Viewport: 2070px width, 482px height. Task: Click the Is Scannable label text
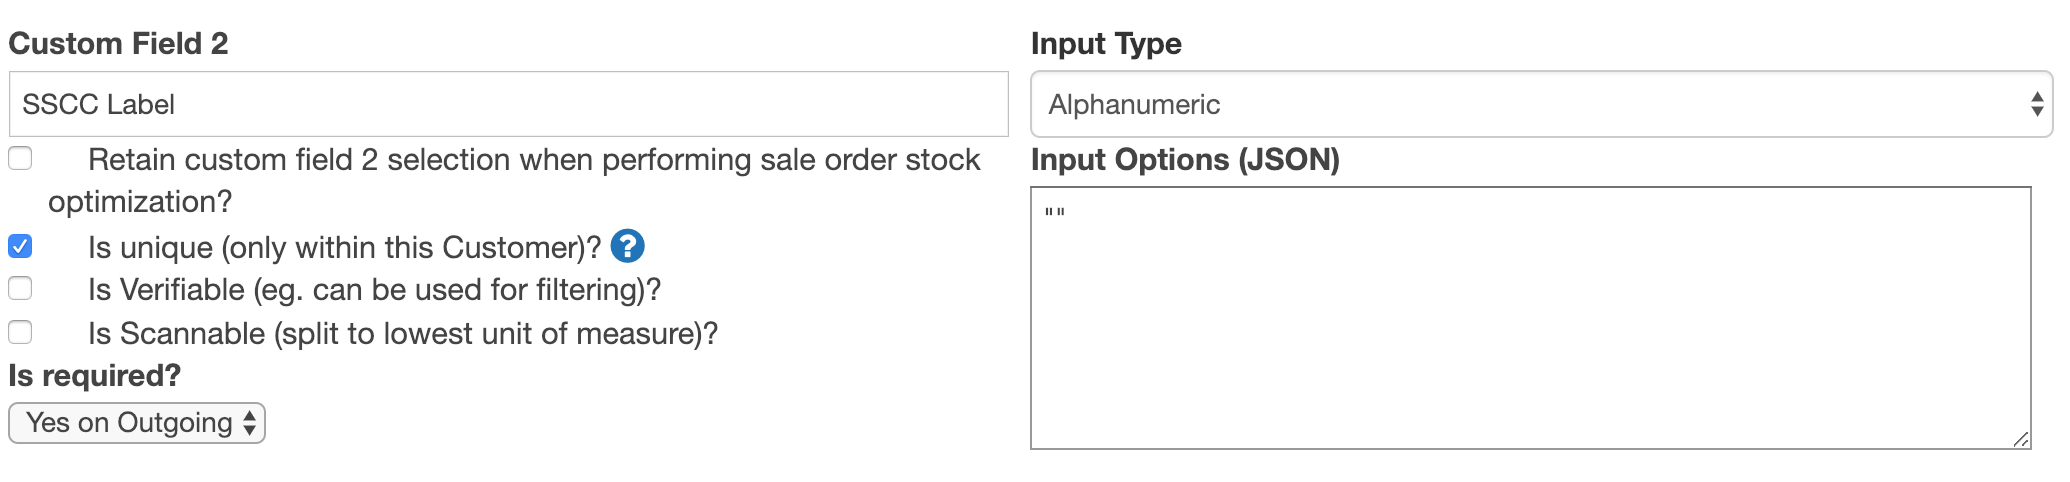coord(402,333)
